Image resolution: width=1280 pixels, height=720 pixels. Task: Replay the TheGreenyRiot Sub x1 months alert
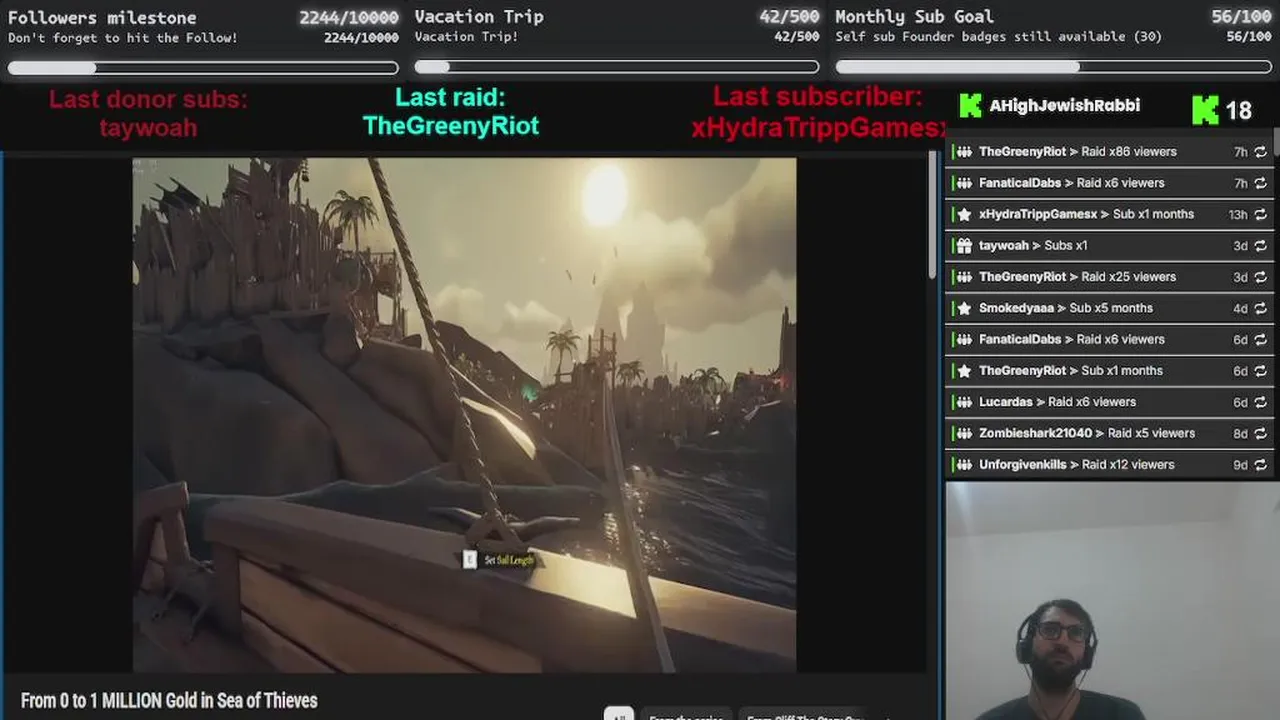[1260, 370]
